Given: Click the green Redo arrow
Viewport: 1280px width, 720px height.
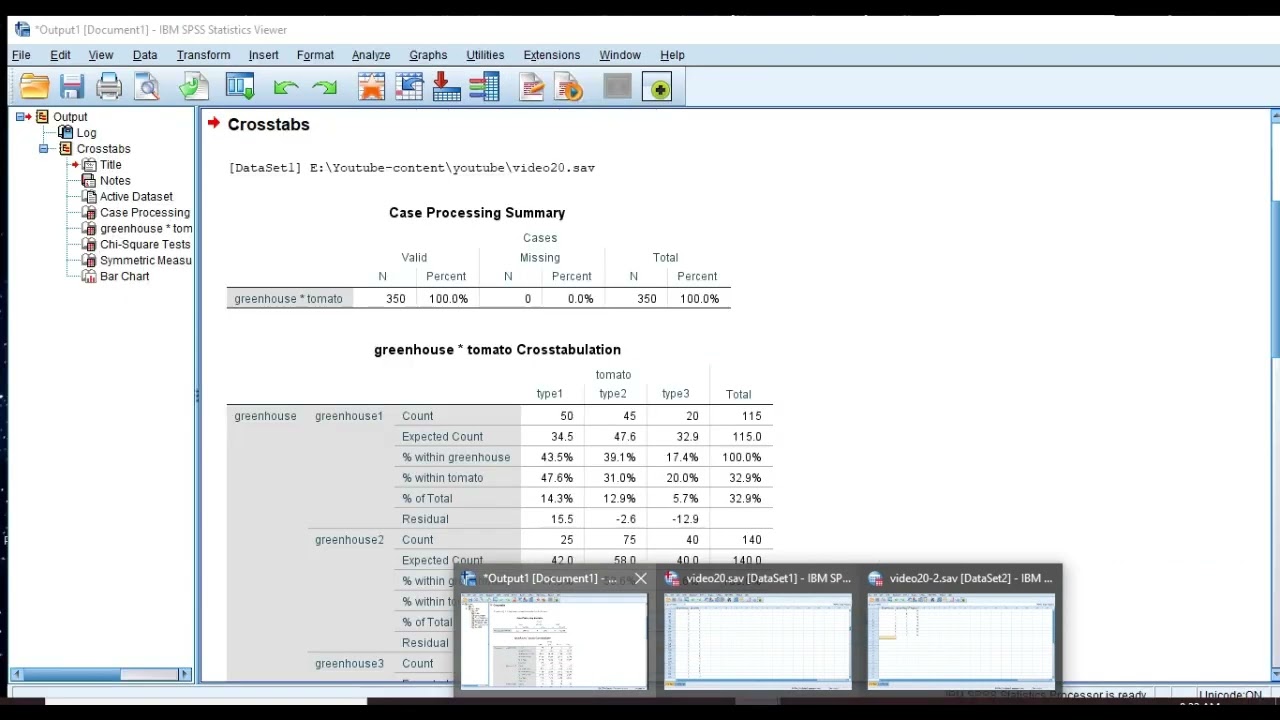Looking at the screenshot, I should (324, 88).
